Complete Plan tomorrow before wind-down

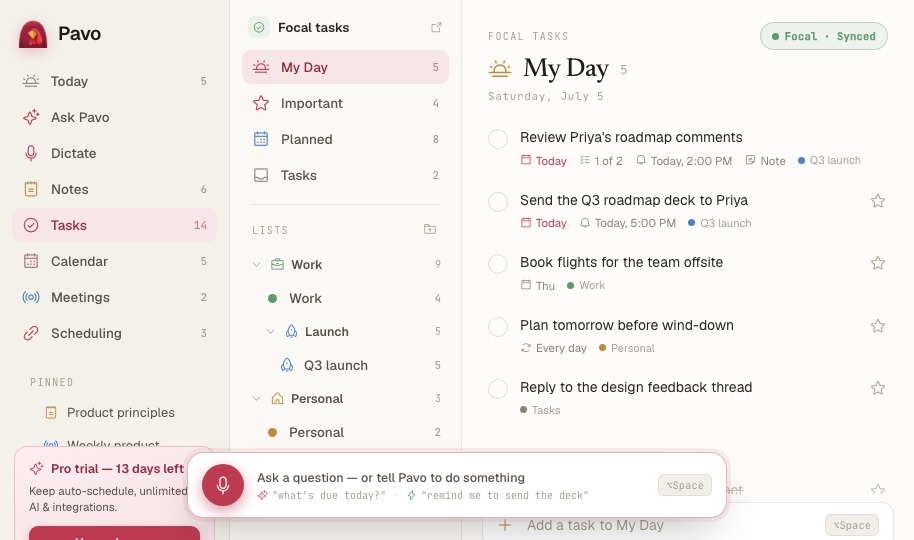tap(498, 327)
